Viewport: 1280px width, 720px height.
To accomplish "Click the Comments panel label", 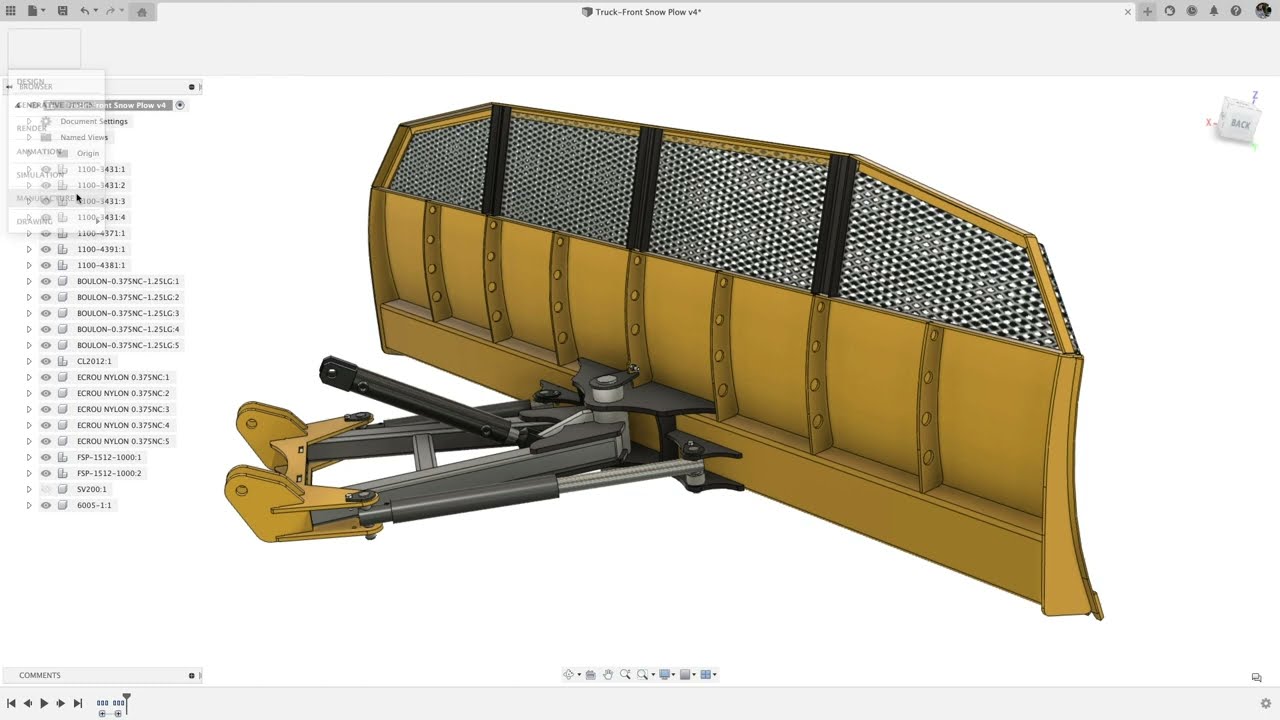I will [x=40, y=675].
